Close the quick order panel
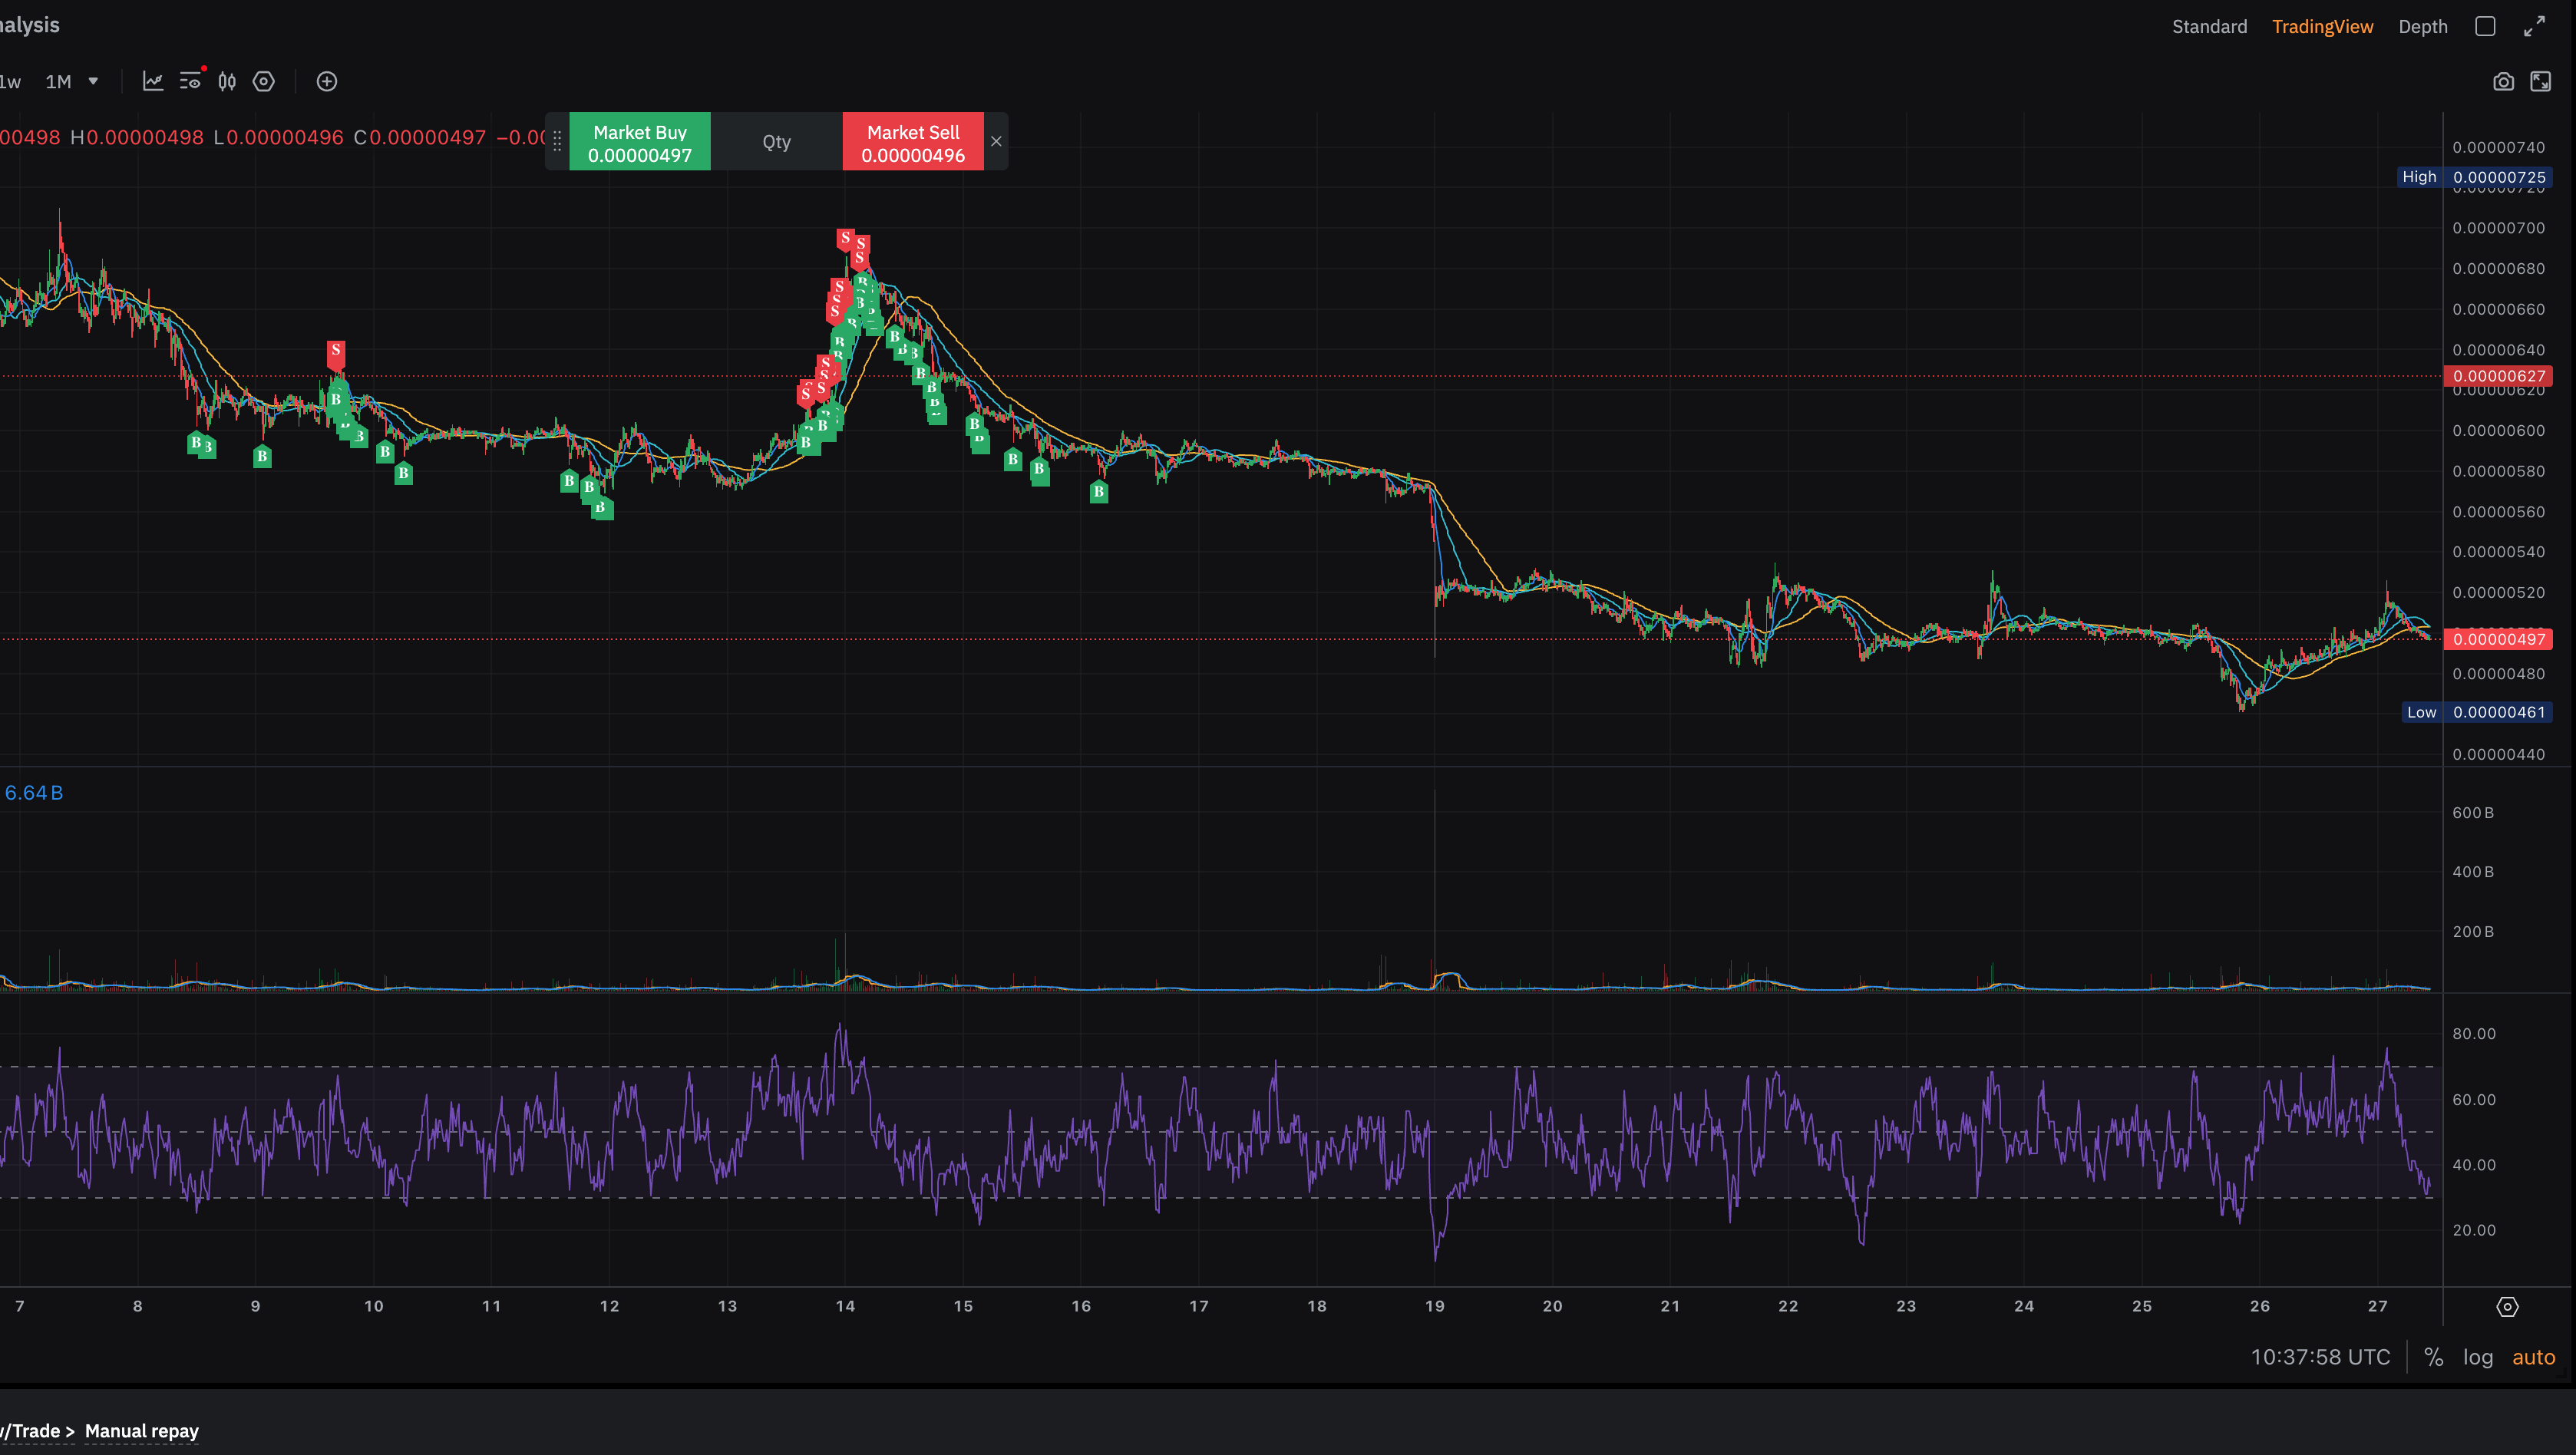 [x=996, y=142]
